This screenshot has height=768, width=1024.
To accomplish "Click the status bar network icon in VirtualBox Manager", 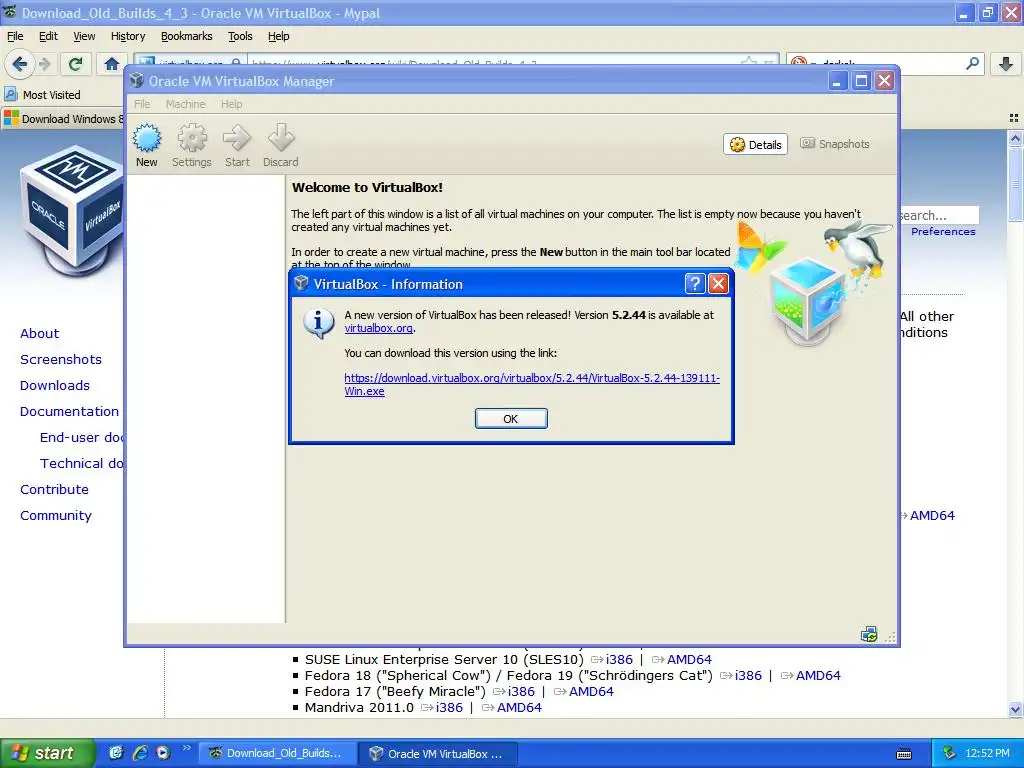I will coord(869,634).
